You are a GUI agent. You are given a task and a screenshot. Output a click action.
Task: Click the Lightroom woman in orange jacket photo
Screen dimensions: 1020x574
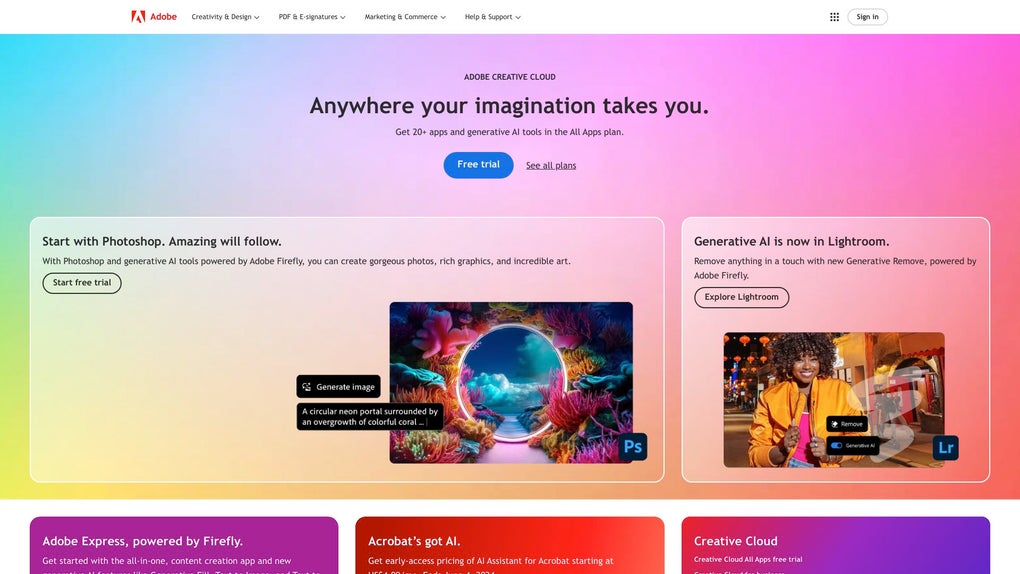click(x=834, y=400)
